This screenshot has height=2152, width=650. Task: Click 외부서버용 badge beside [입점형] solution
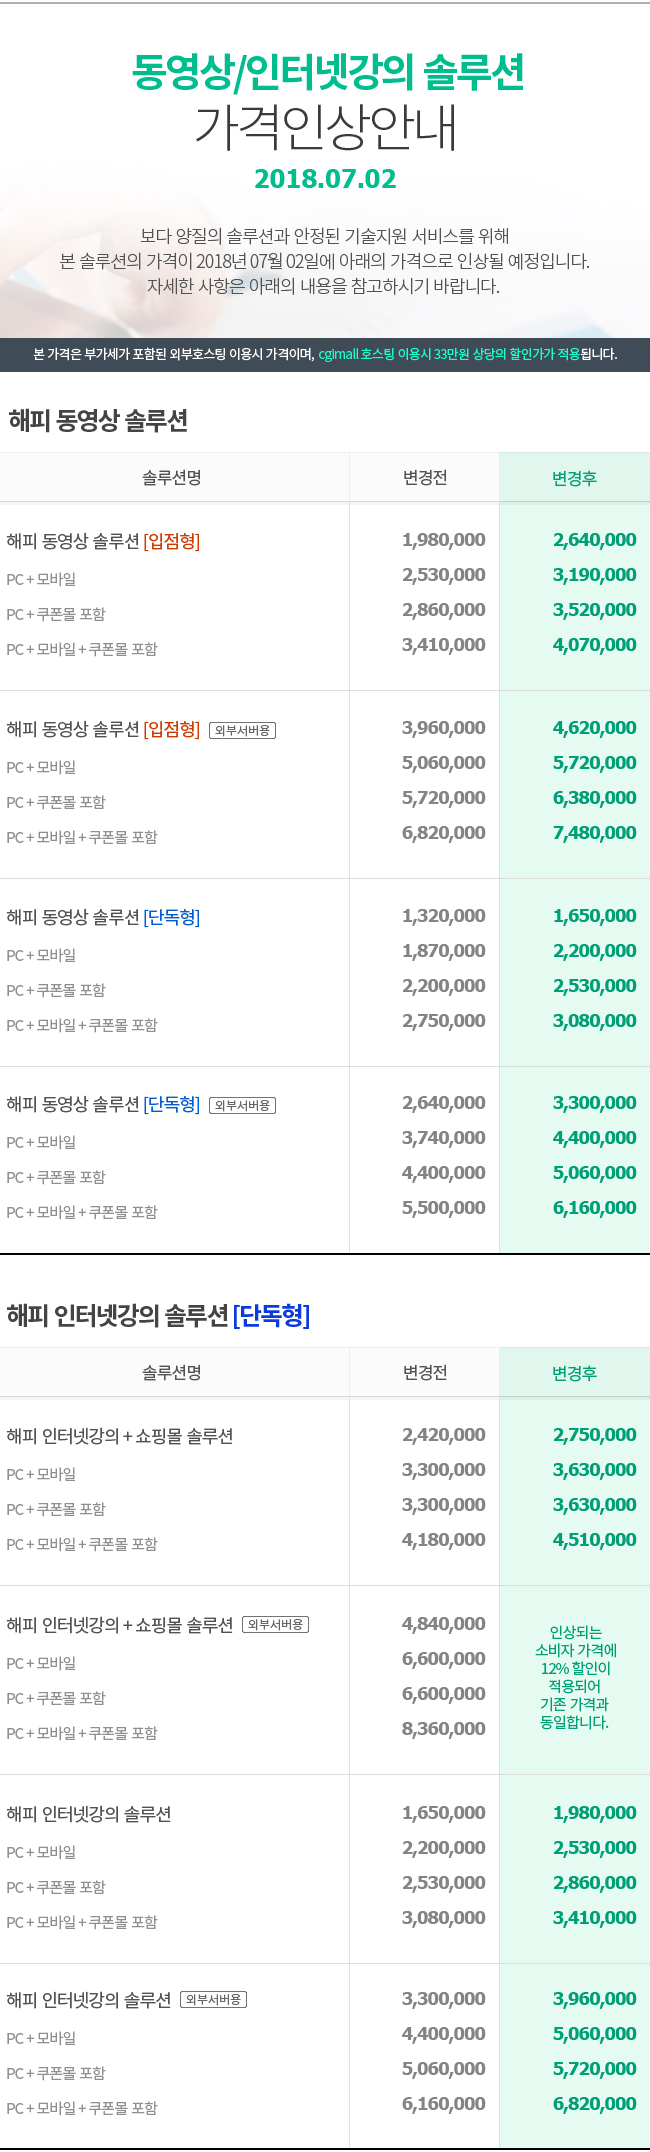pos(243,730)
